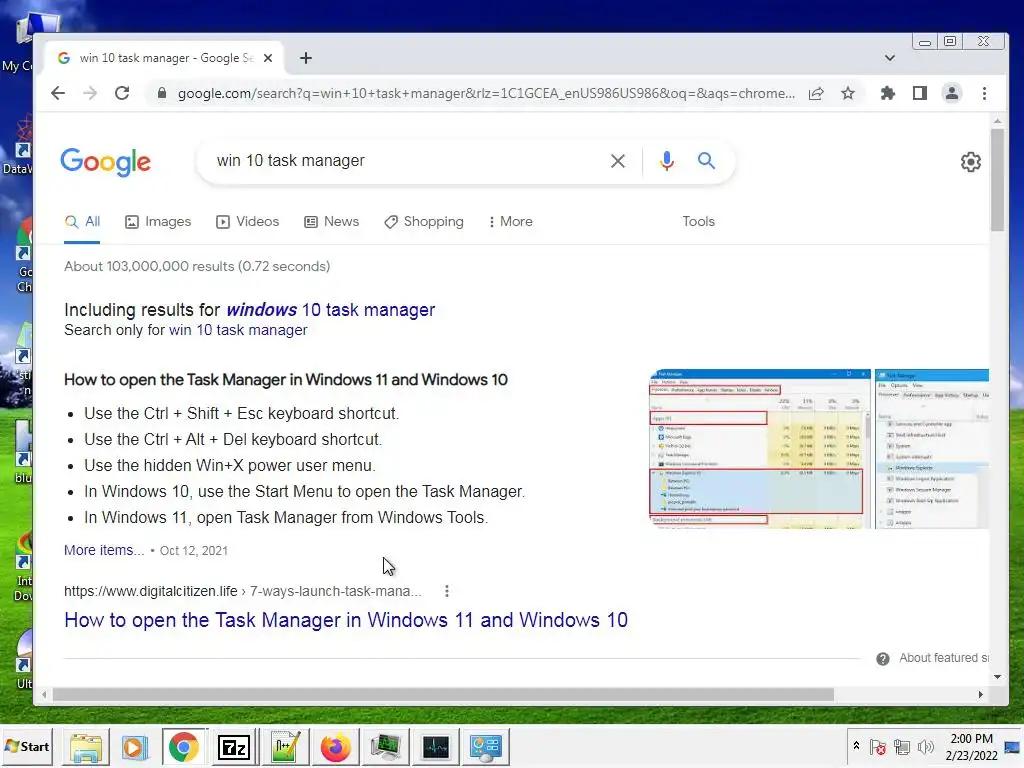Open the digitalcitizen.life result options dots
This screenshot has width=1024, height=768.
[447, 591]
